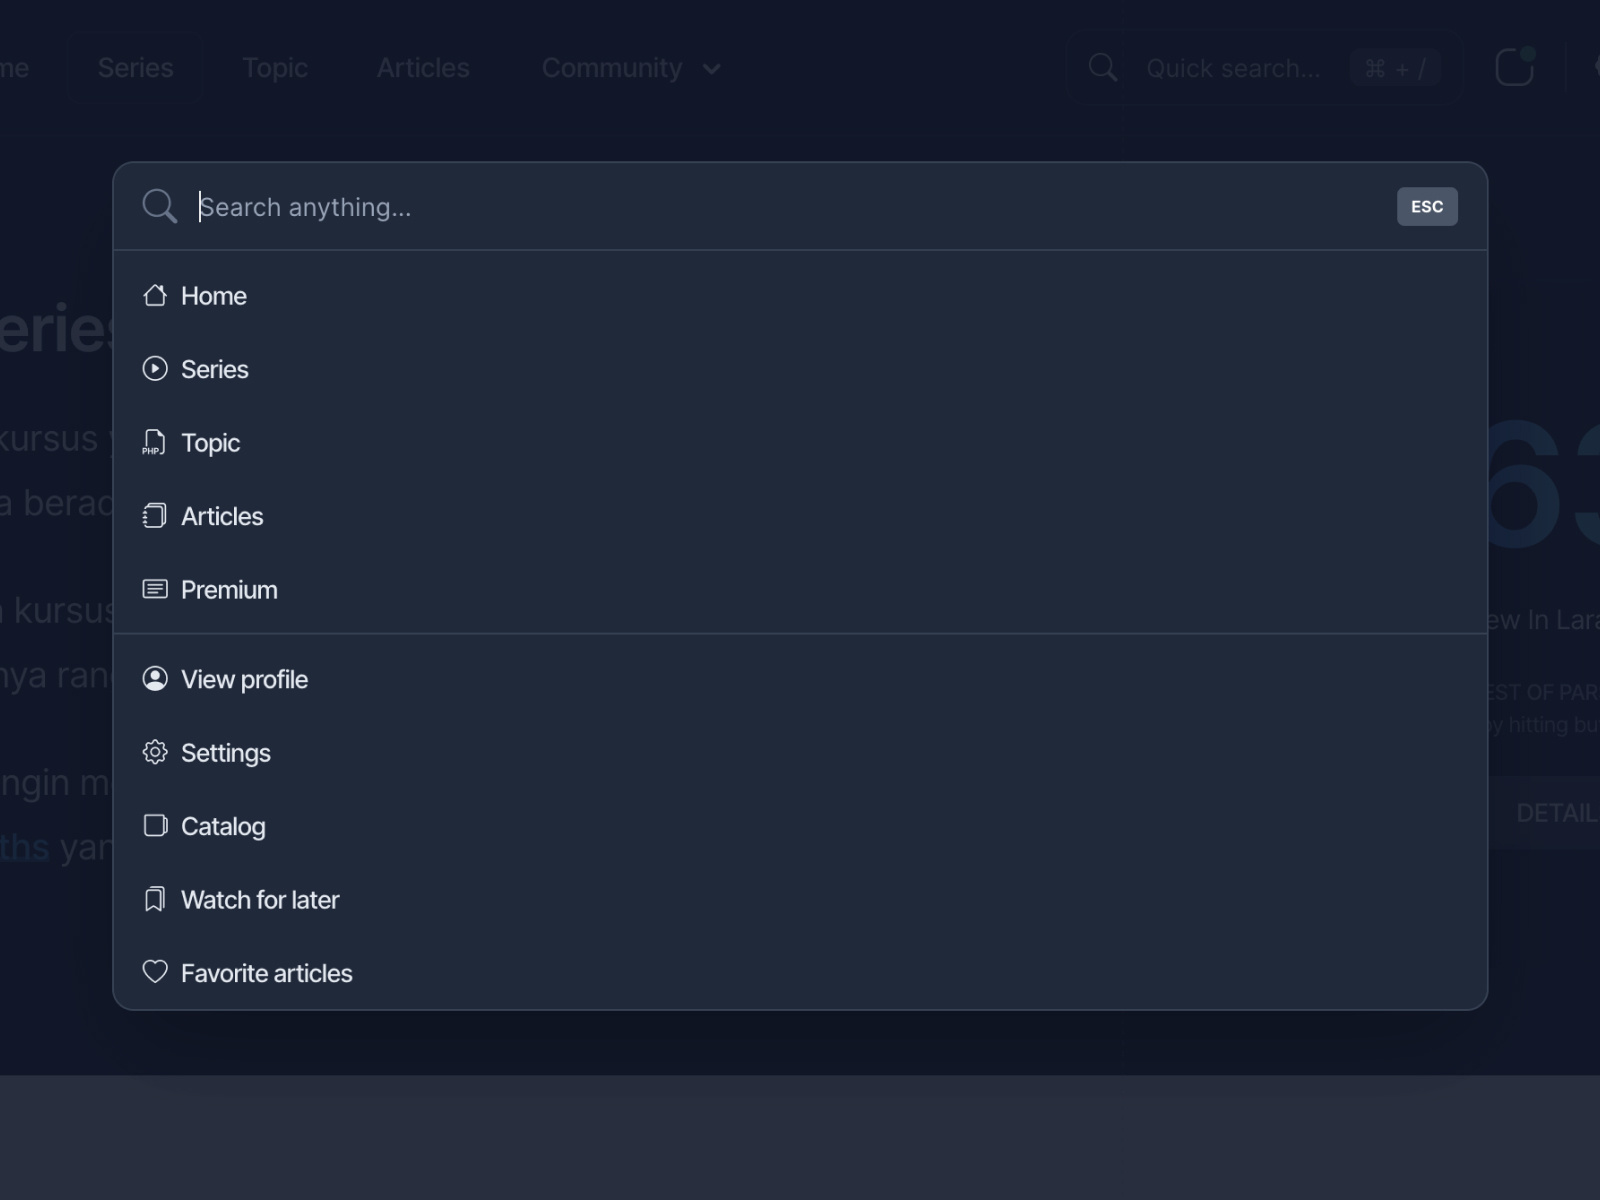Image resolution: width=1600 pixels, height=1200 pixels.
Task: Open the profile icon at top right
Action: tap(1515, 66)
